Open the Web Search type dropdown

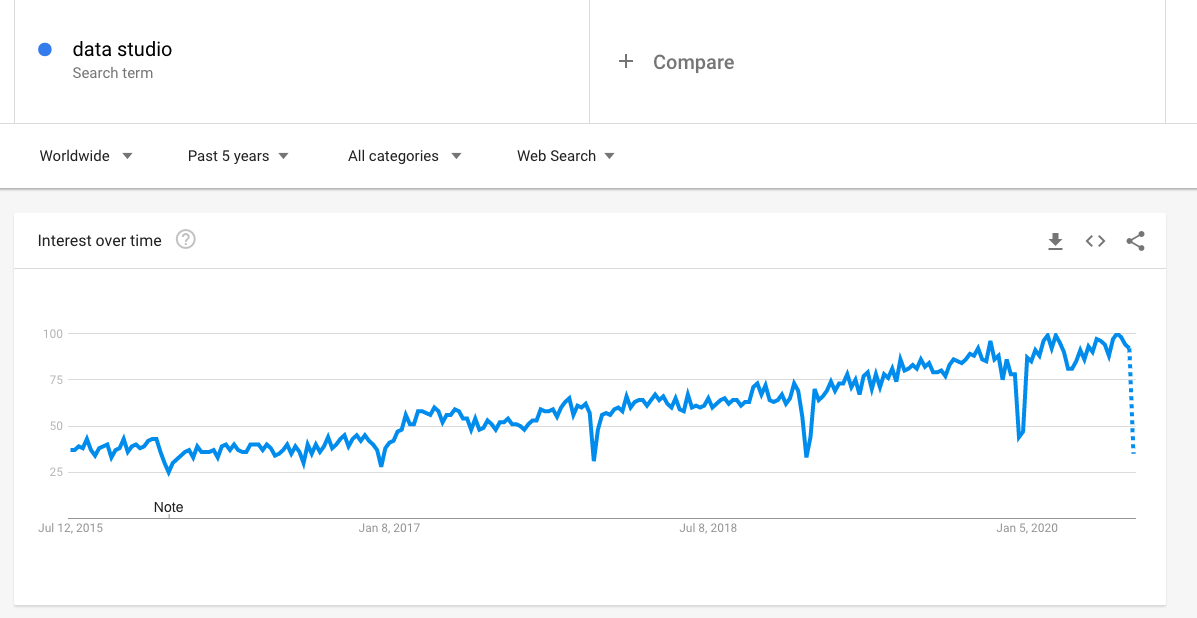click(566, 156)
